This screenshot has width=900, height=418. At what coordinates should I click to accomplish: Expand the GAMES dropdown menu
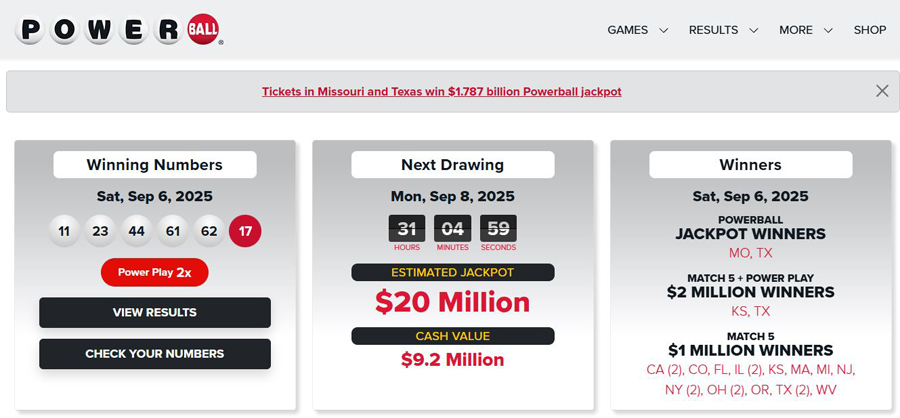(638, 30)
